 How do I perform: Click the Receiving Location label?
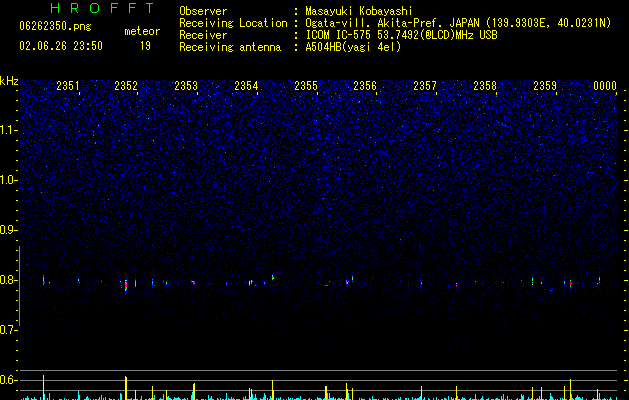[233, 23]
